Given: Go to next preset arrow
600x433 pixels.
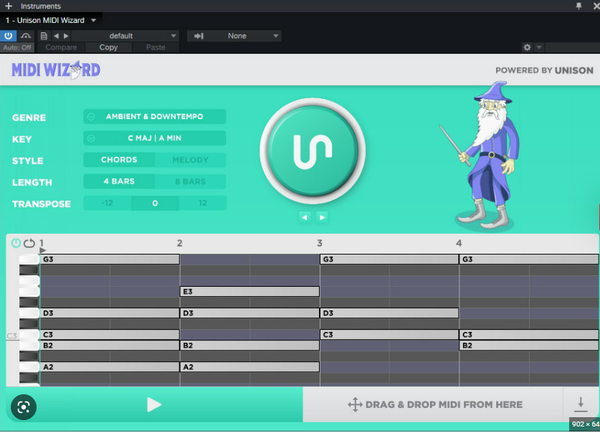Looking at the screenshot, I should point(66,36).
